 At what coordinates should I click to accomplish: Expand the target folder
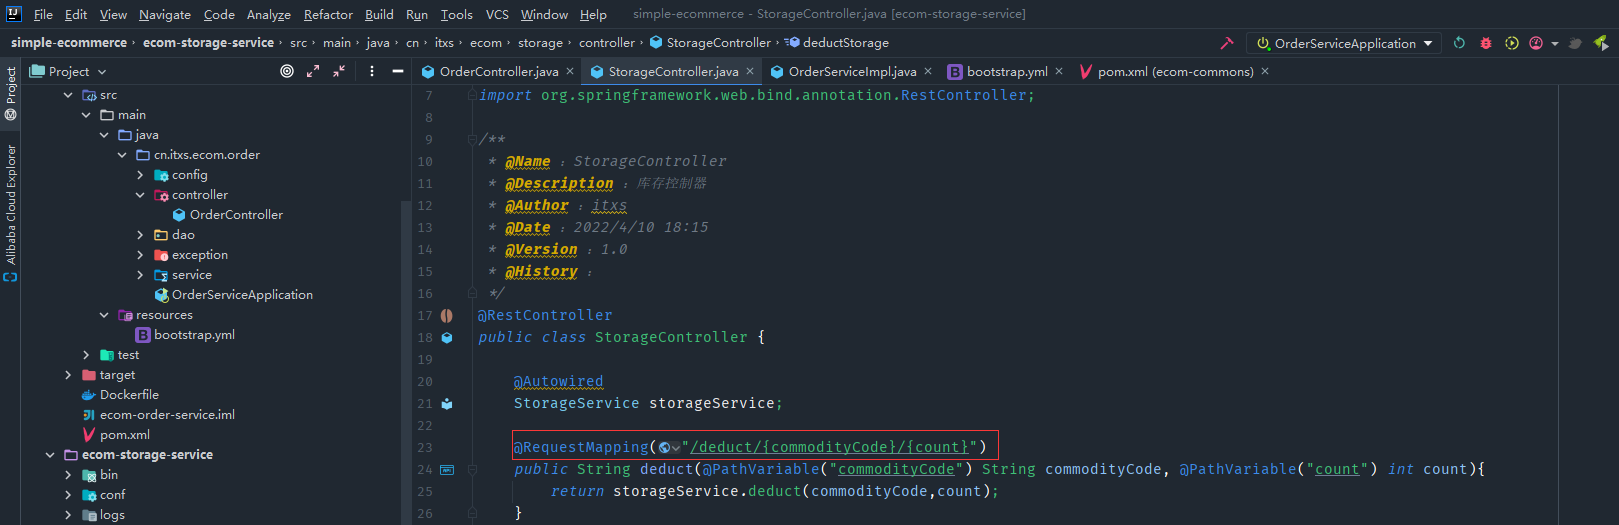pyautogui.click(x=68, y=375)
